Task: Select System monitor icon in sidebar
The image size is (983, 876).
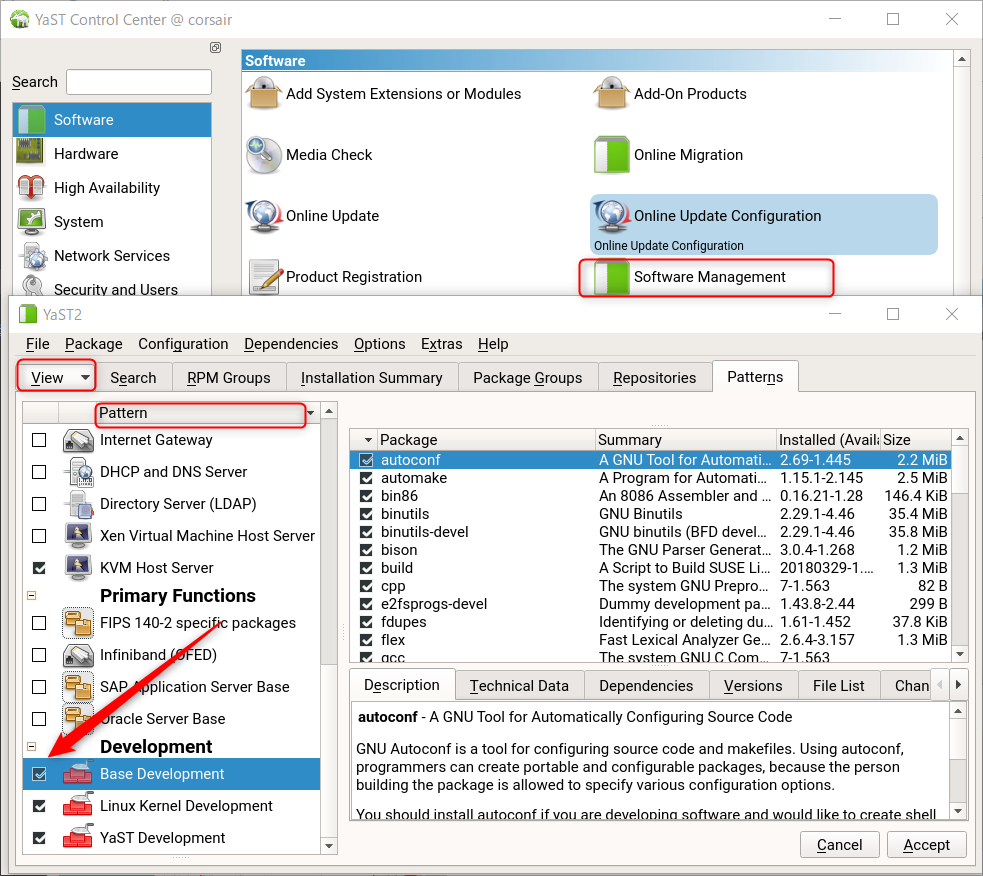Action: [31, 221]
